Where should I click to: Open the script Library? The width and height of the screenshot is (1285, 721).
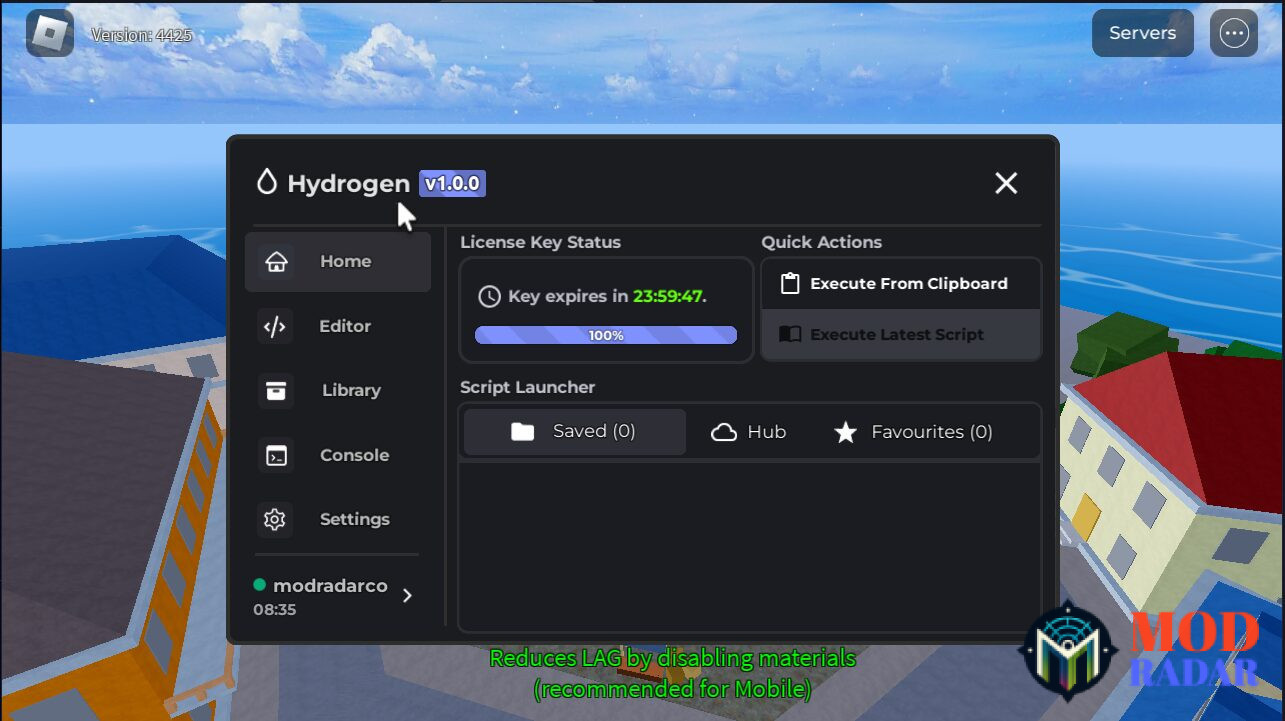(x=338, y=390)
